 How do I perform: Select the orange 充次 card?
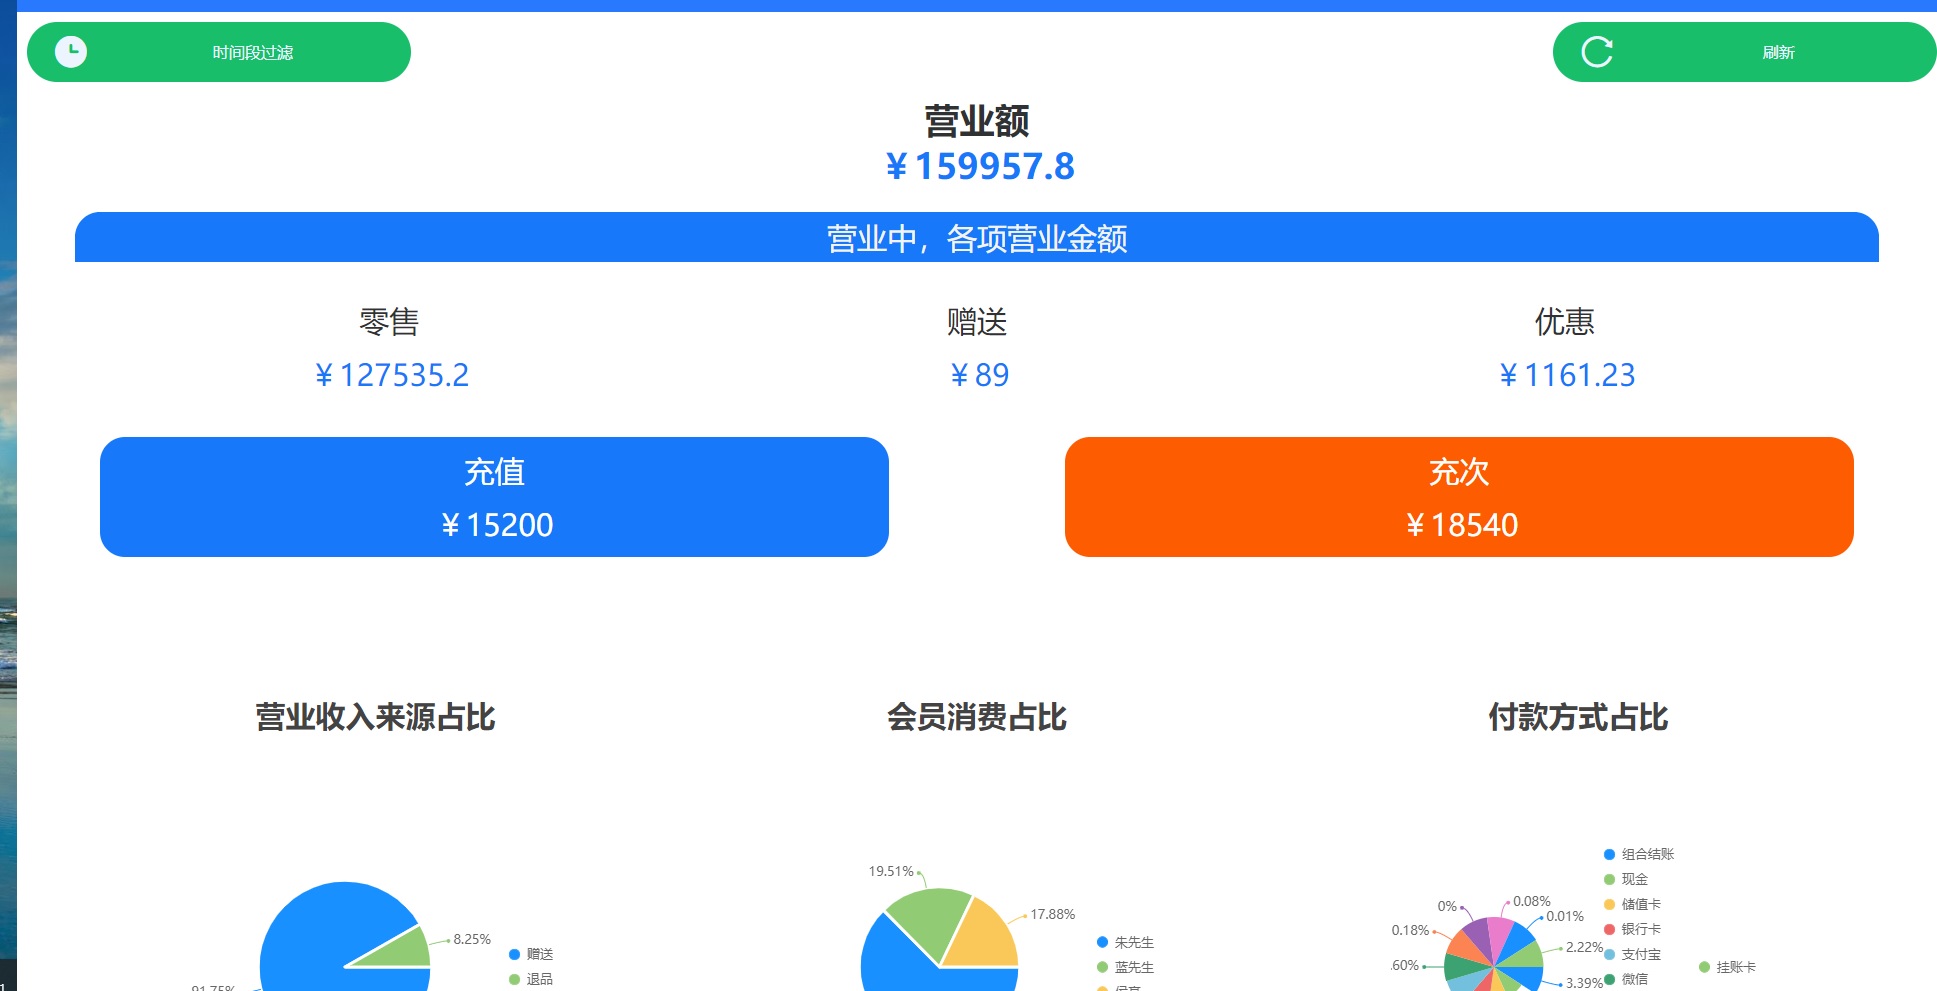(x=1459, y=497)
